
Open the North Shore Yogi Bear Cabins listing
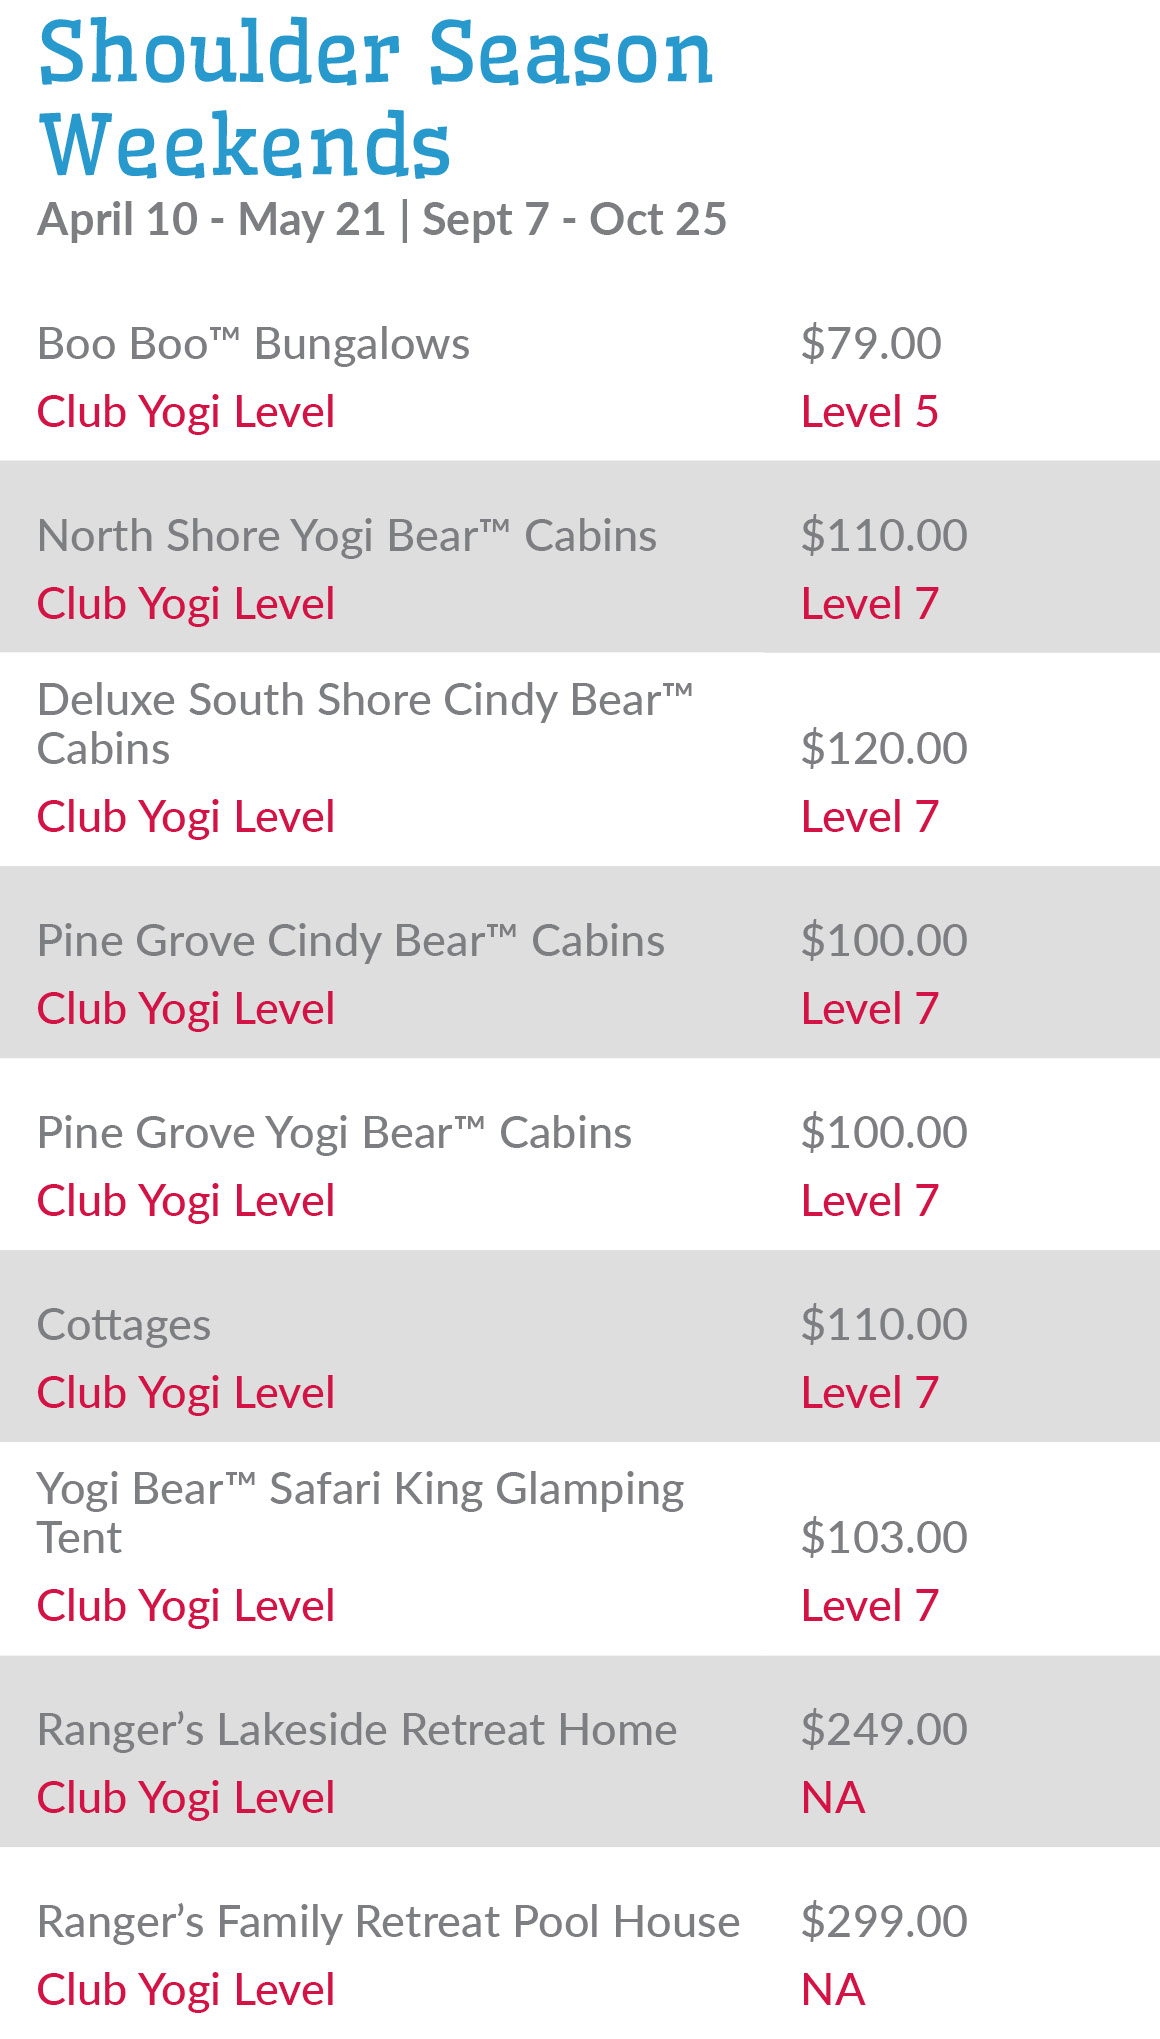pyautogui.click(x=347, y=536)
